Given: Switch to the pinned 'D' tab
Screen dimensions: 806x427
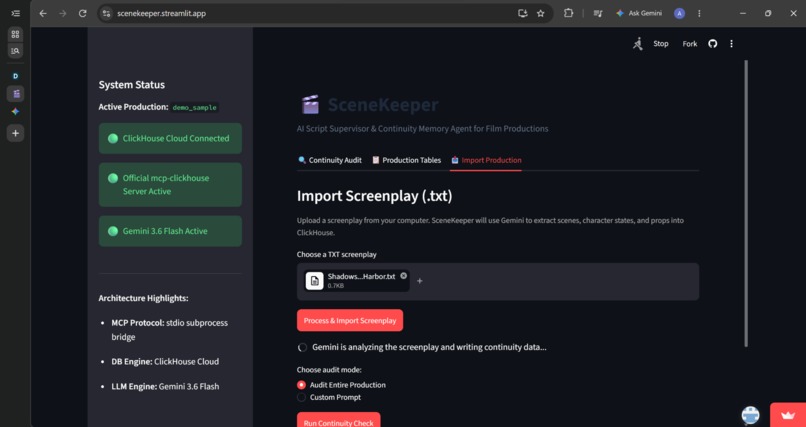Looking at the screenshot, I should click(15, 76).
